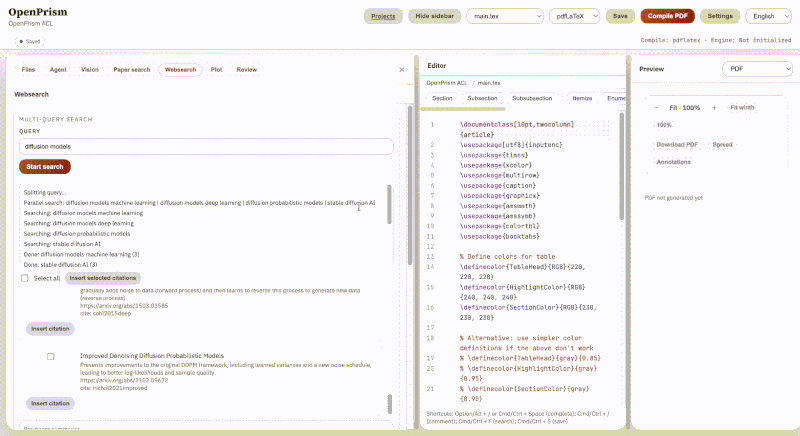Open Settings from the top bar
The height and width of the screenshot is (436, 800).
point(720,16)
